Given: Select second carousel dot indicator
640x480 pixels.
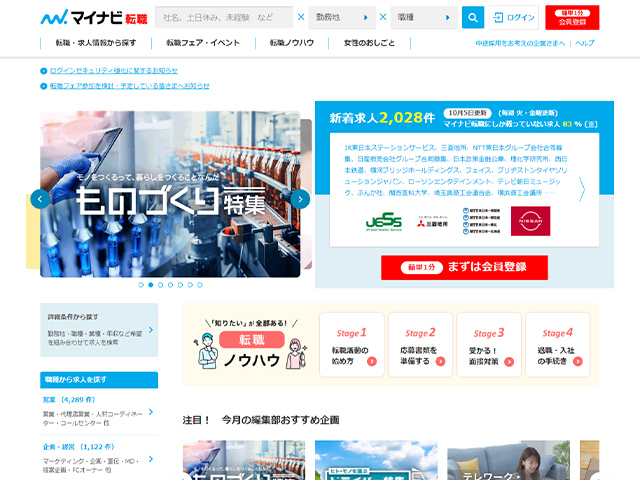Looking at the screenshot, I should click(x=151, y=285).
